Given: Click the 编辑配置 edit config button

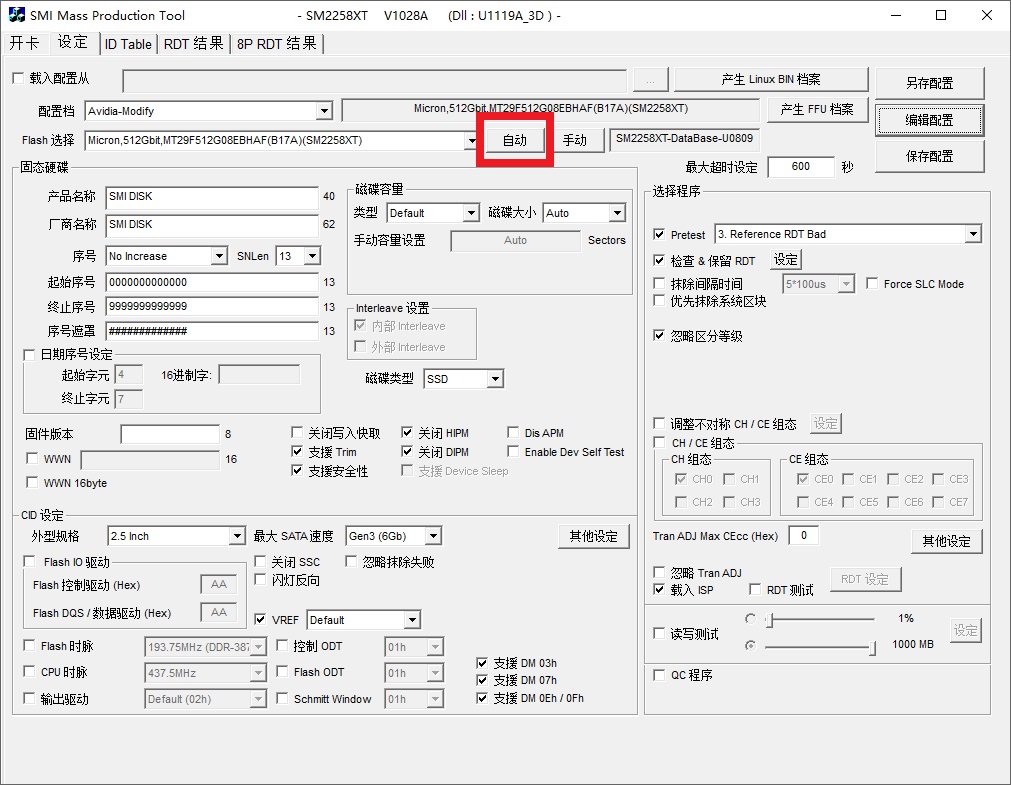Looking at the screenshot, I should click(929, 120).
